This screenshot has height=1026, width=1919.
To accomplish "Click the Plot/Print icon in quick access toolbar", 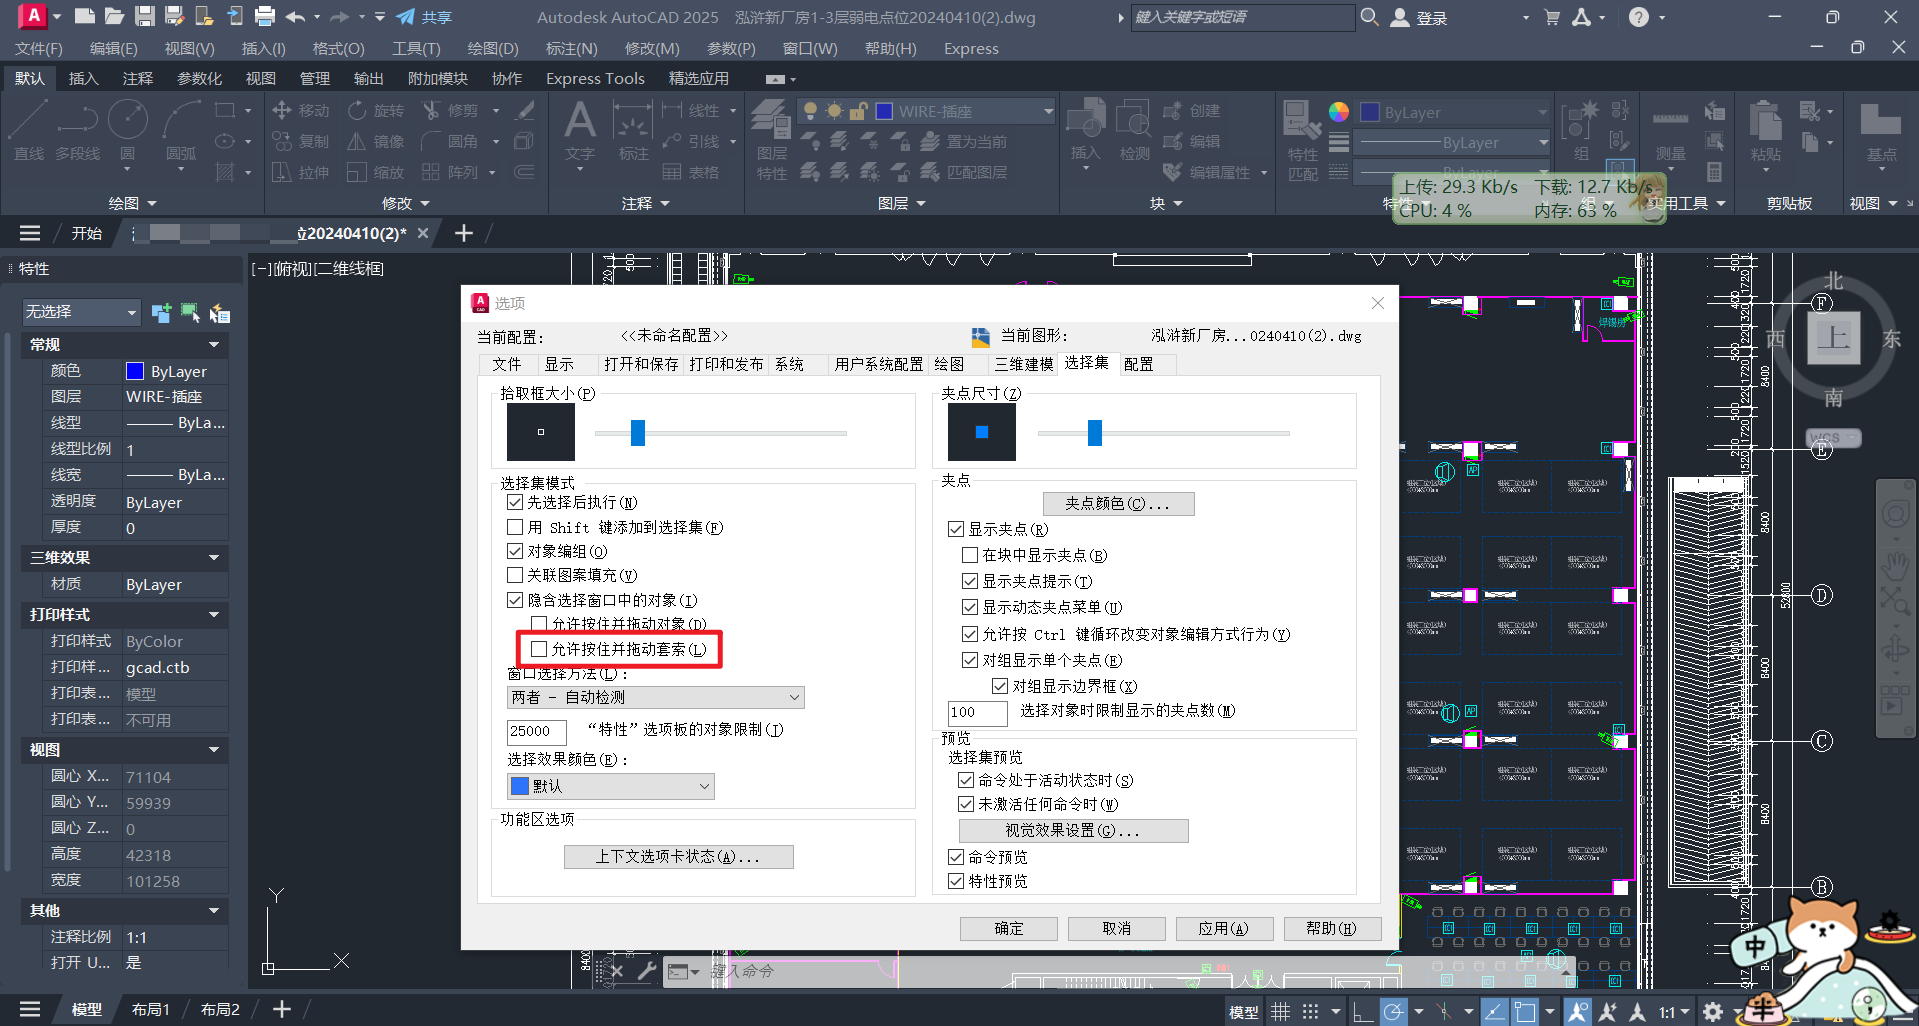I will (x=265, y=16).
